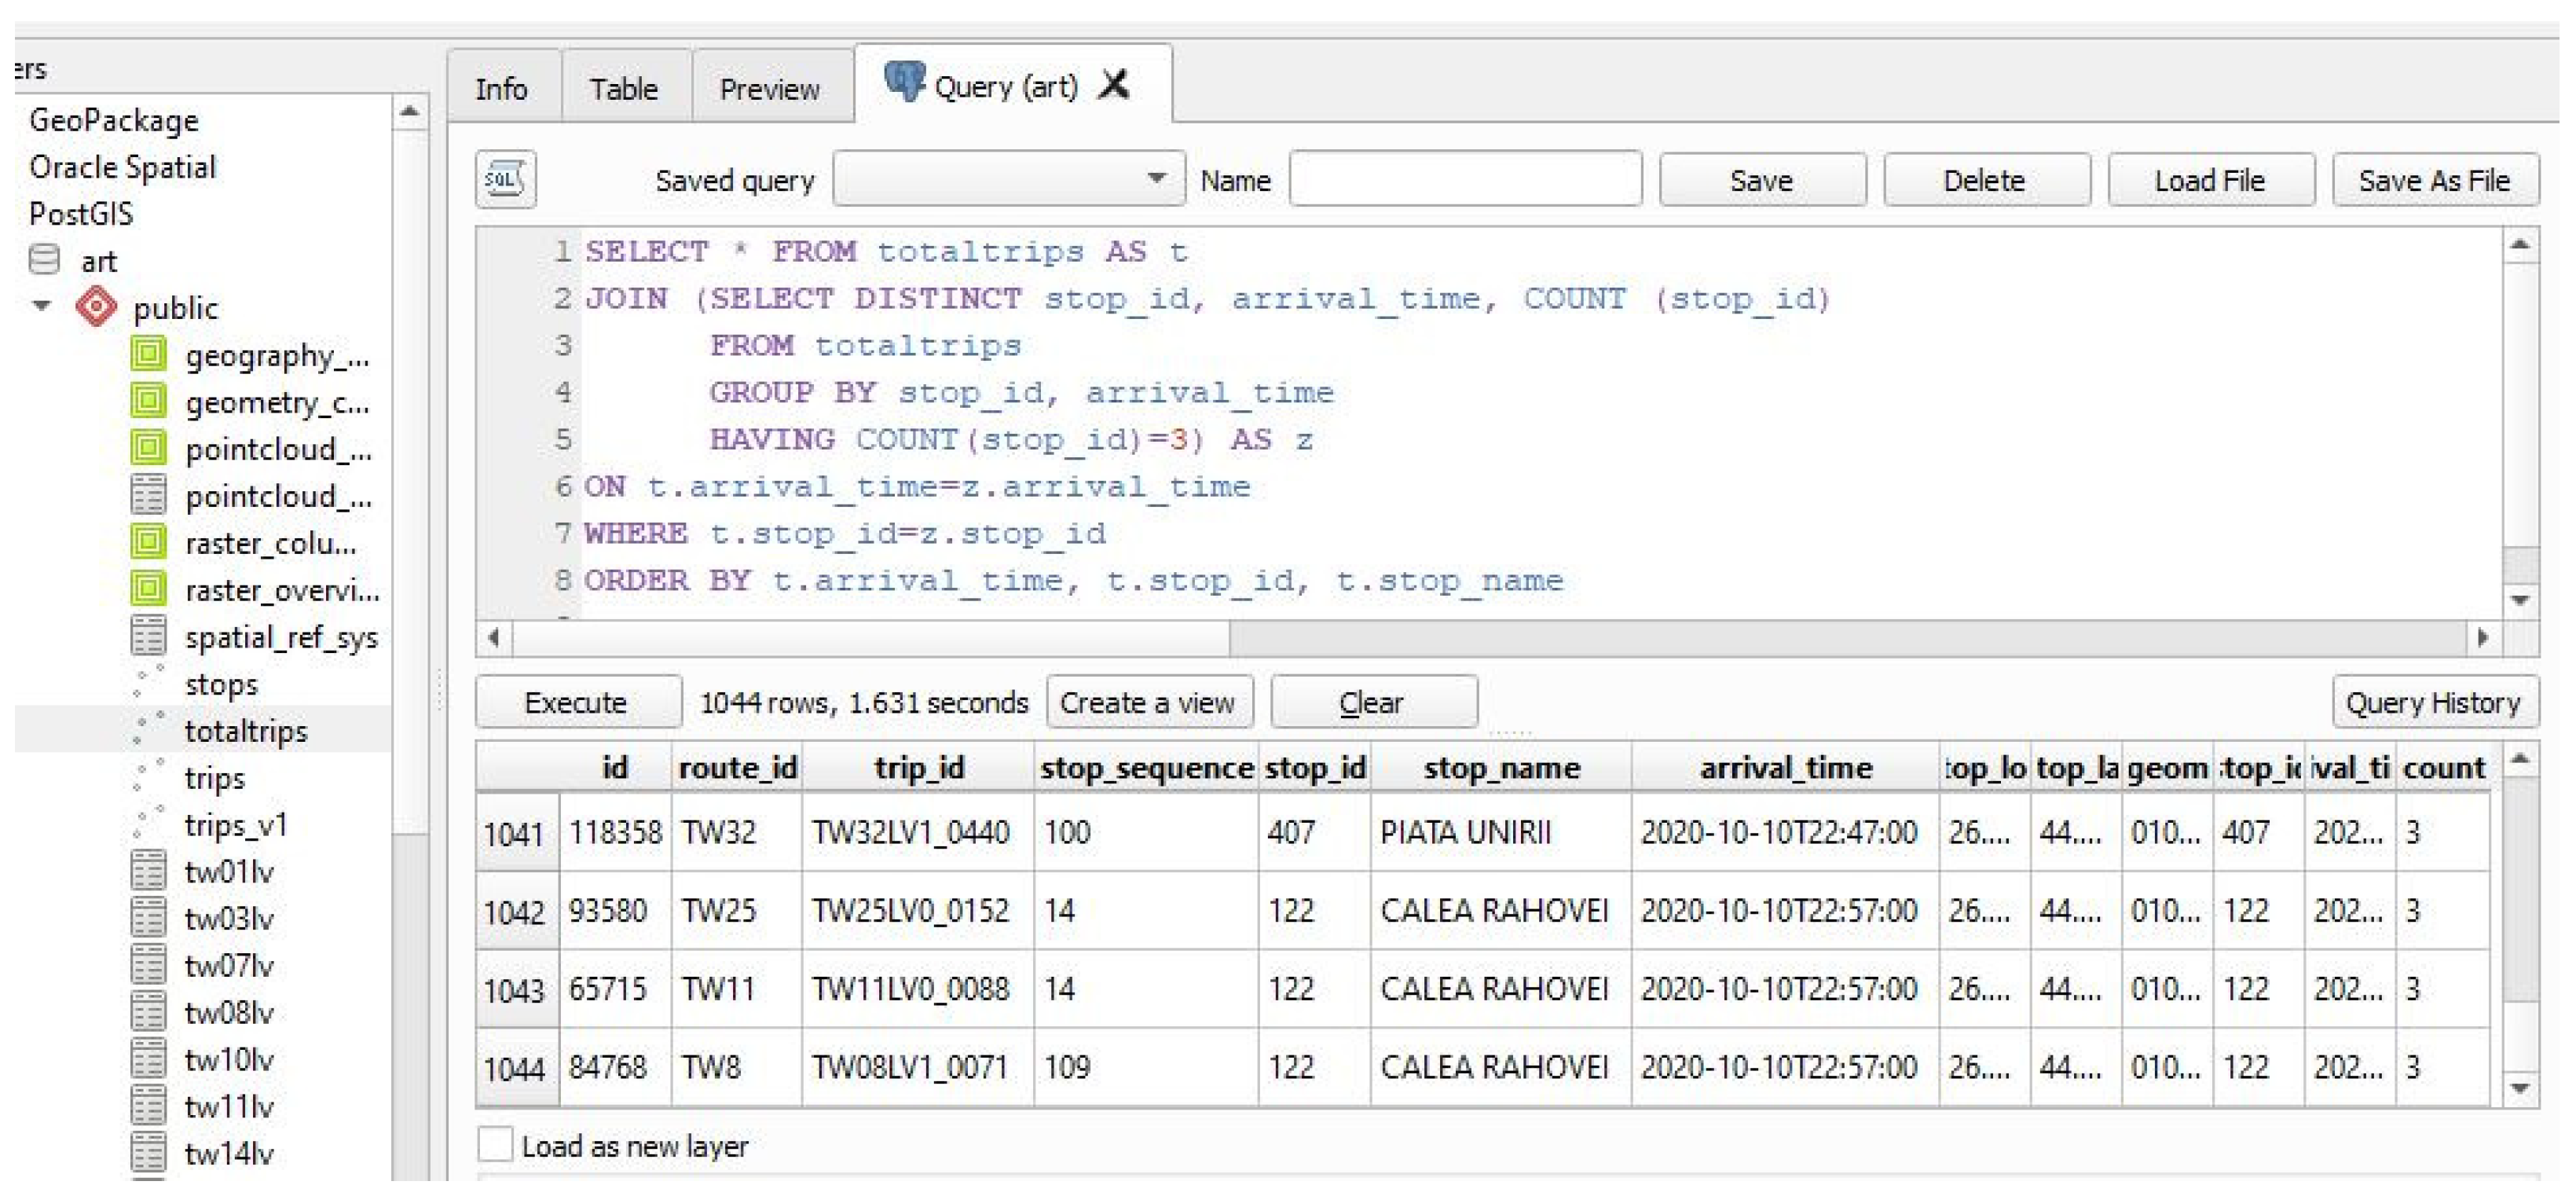Click the tw01lv table icon

point(148,870)
